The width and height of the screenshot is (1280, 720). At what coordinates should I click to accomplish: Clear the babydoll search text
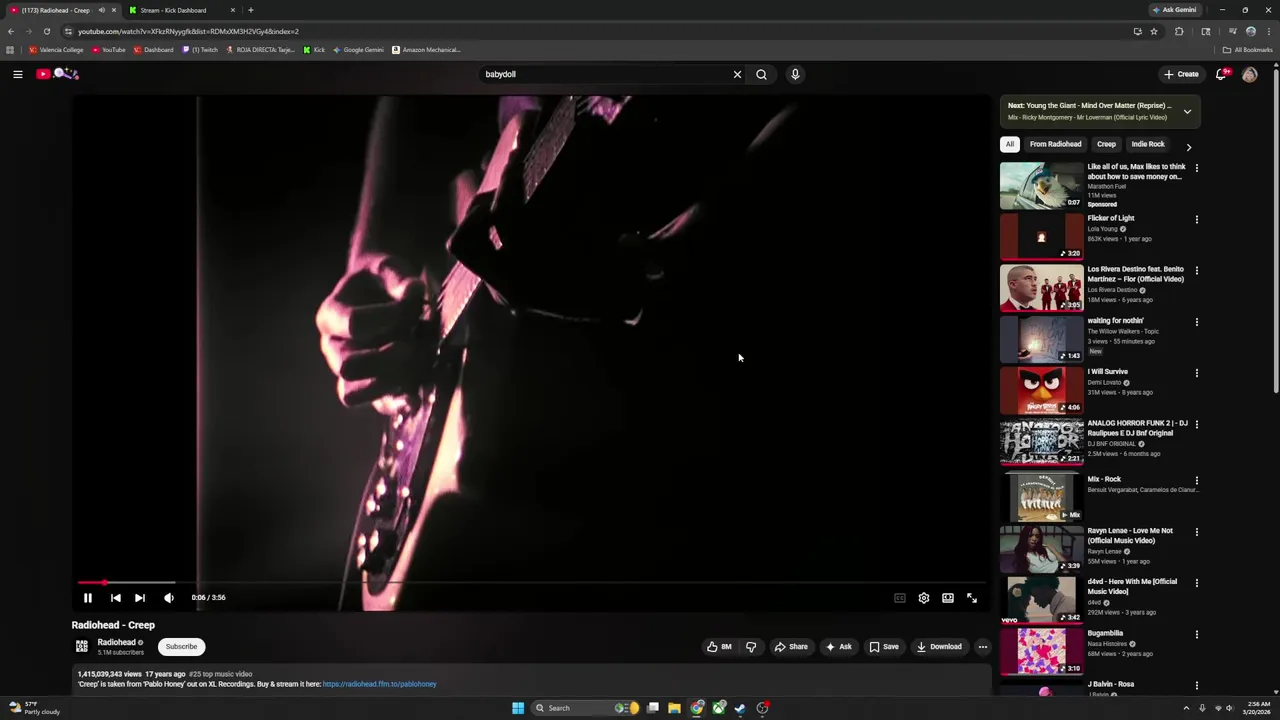pos(737,74)
